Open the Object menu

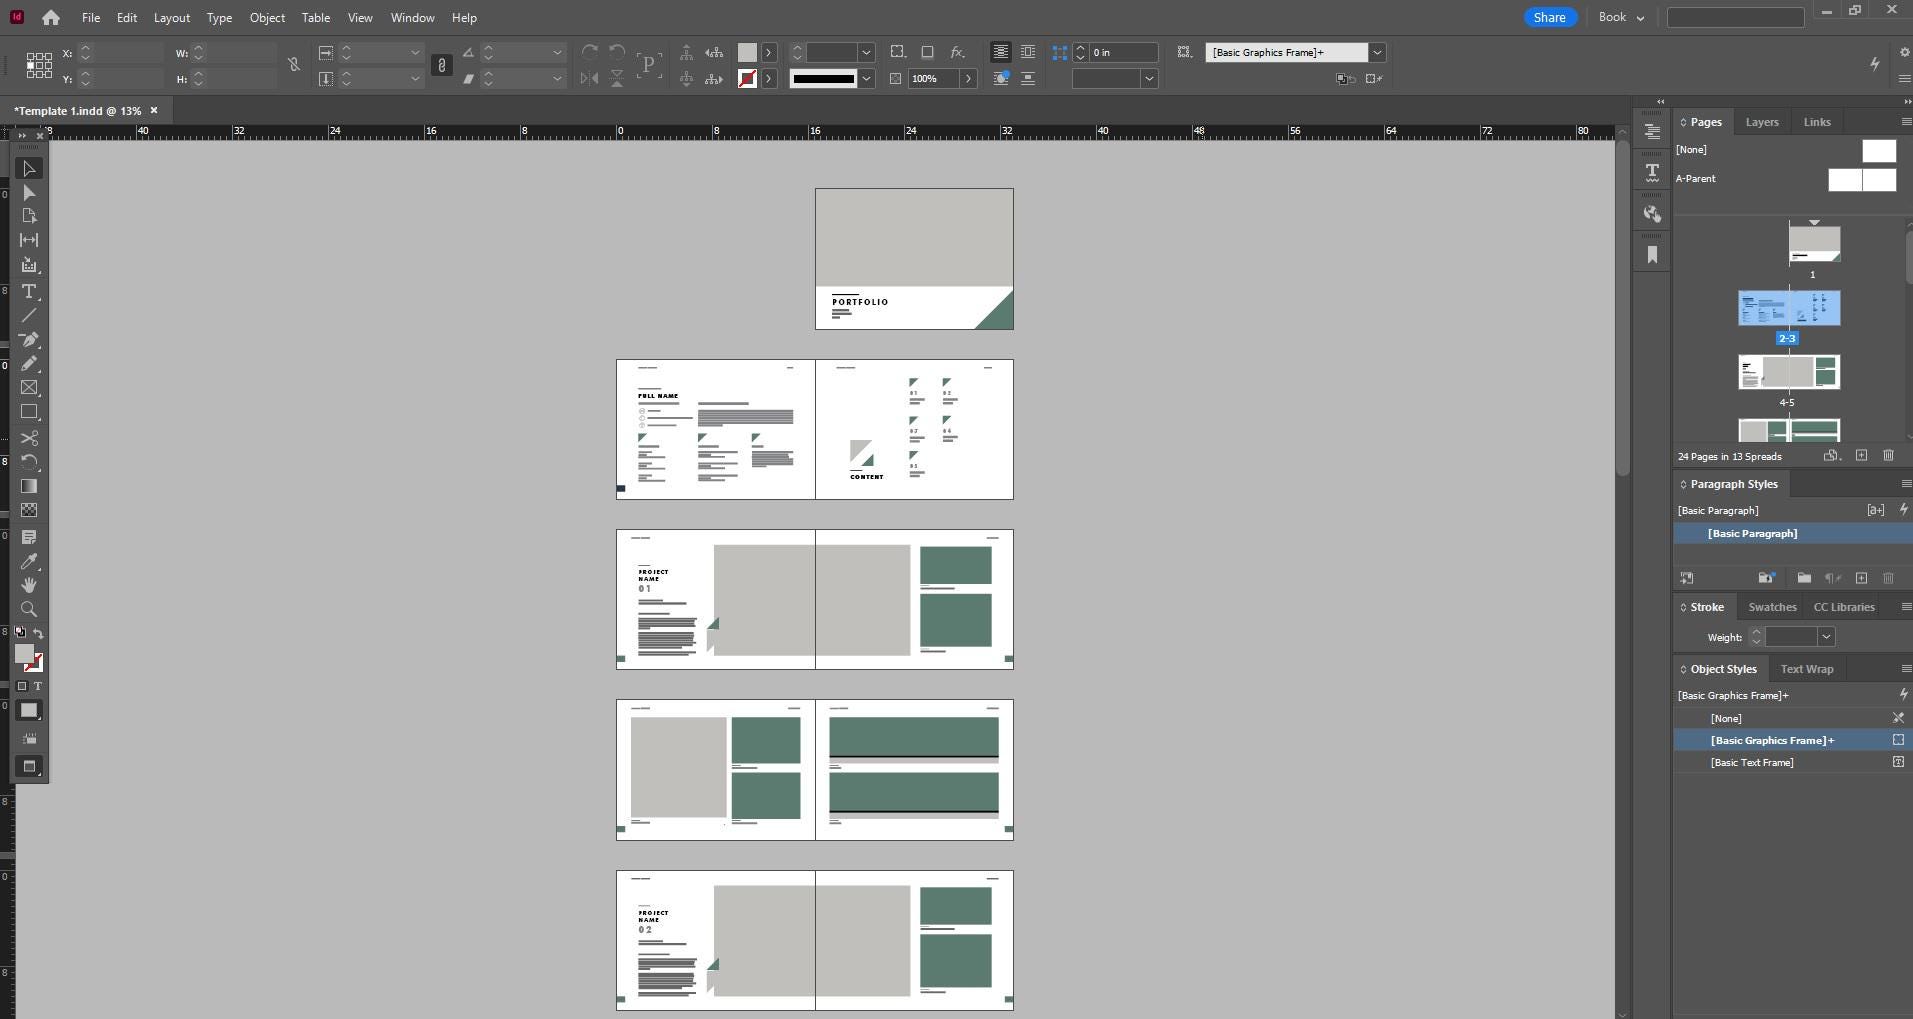pos(267,17)
